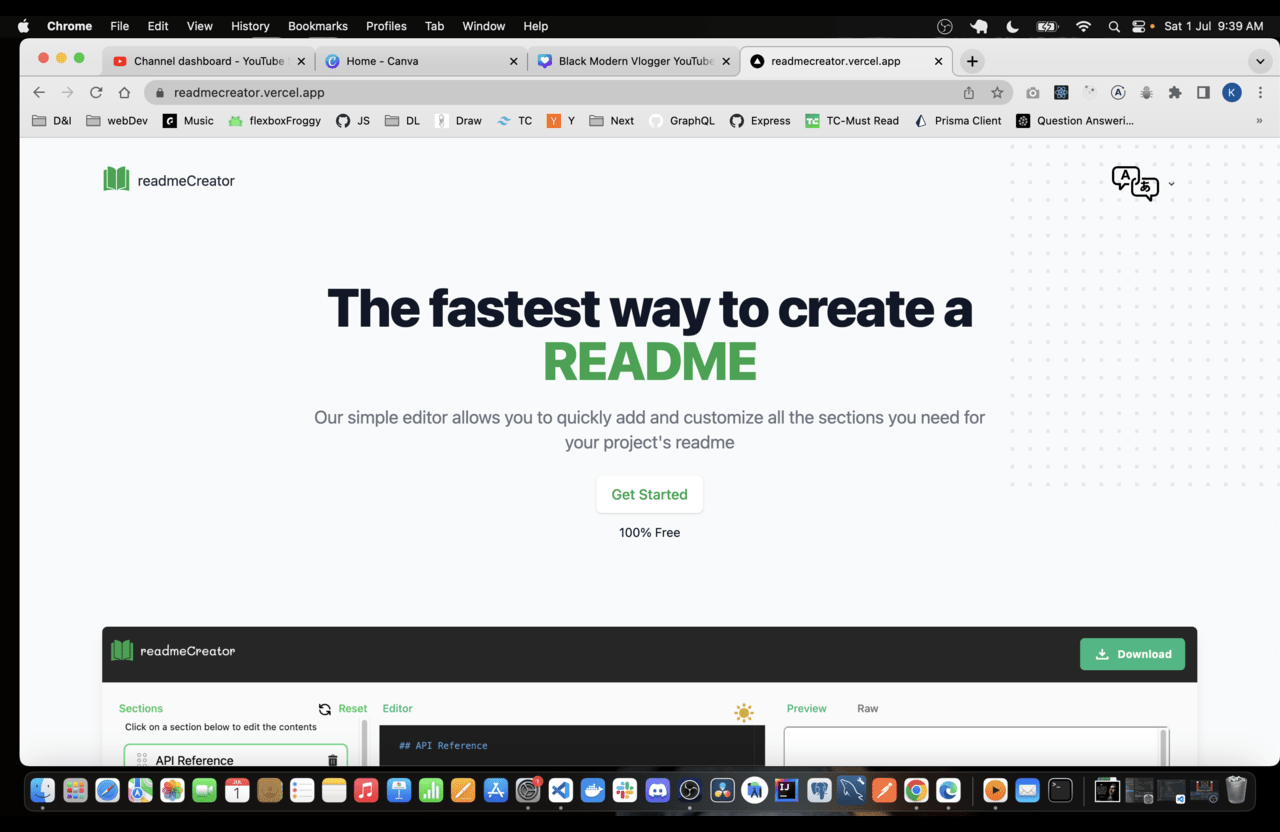Switch to the Raw preview tab
1280x832 pixels.
pos(867,709)
